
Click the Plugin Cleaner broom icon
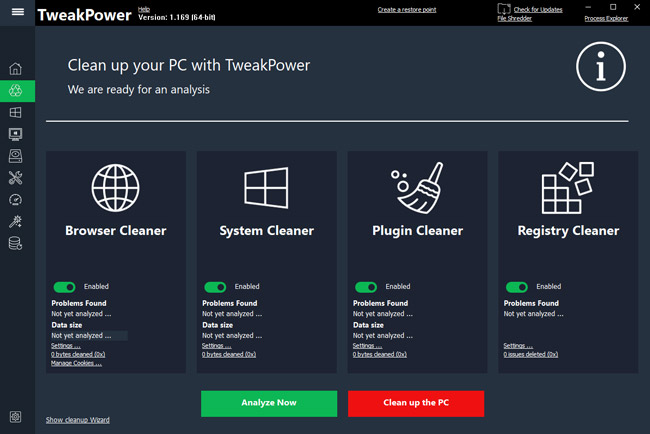(417, 188)
